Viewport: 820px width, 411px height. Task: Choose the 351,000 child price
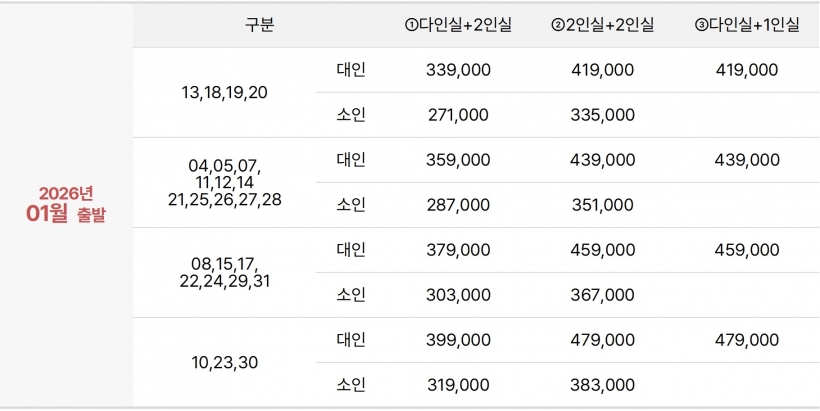pyautogui.click(x=603, y=205)
